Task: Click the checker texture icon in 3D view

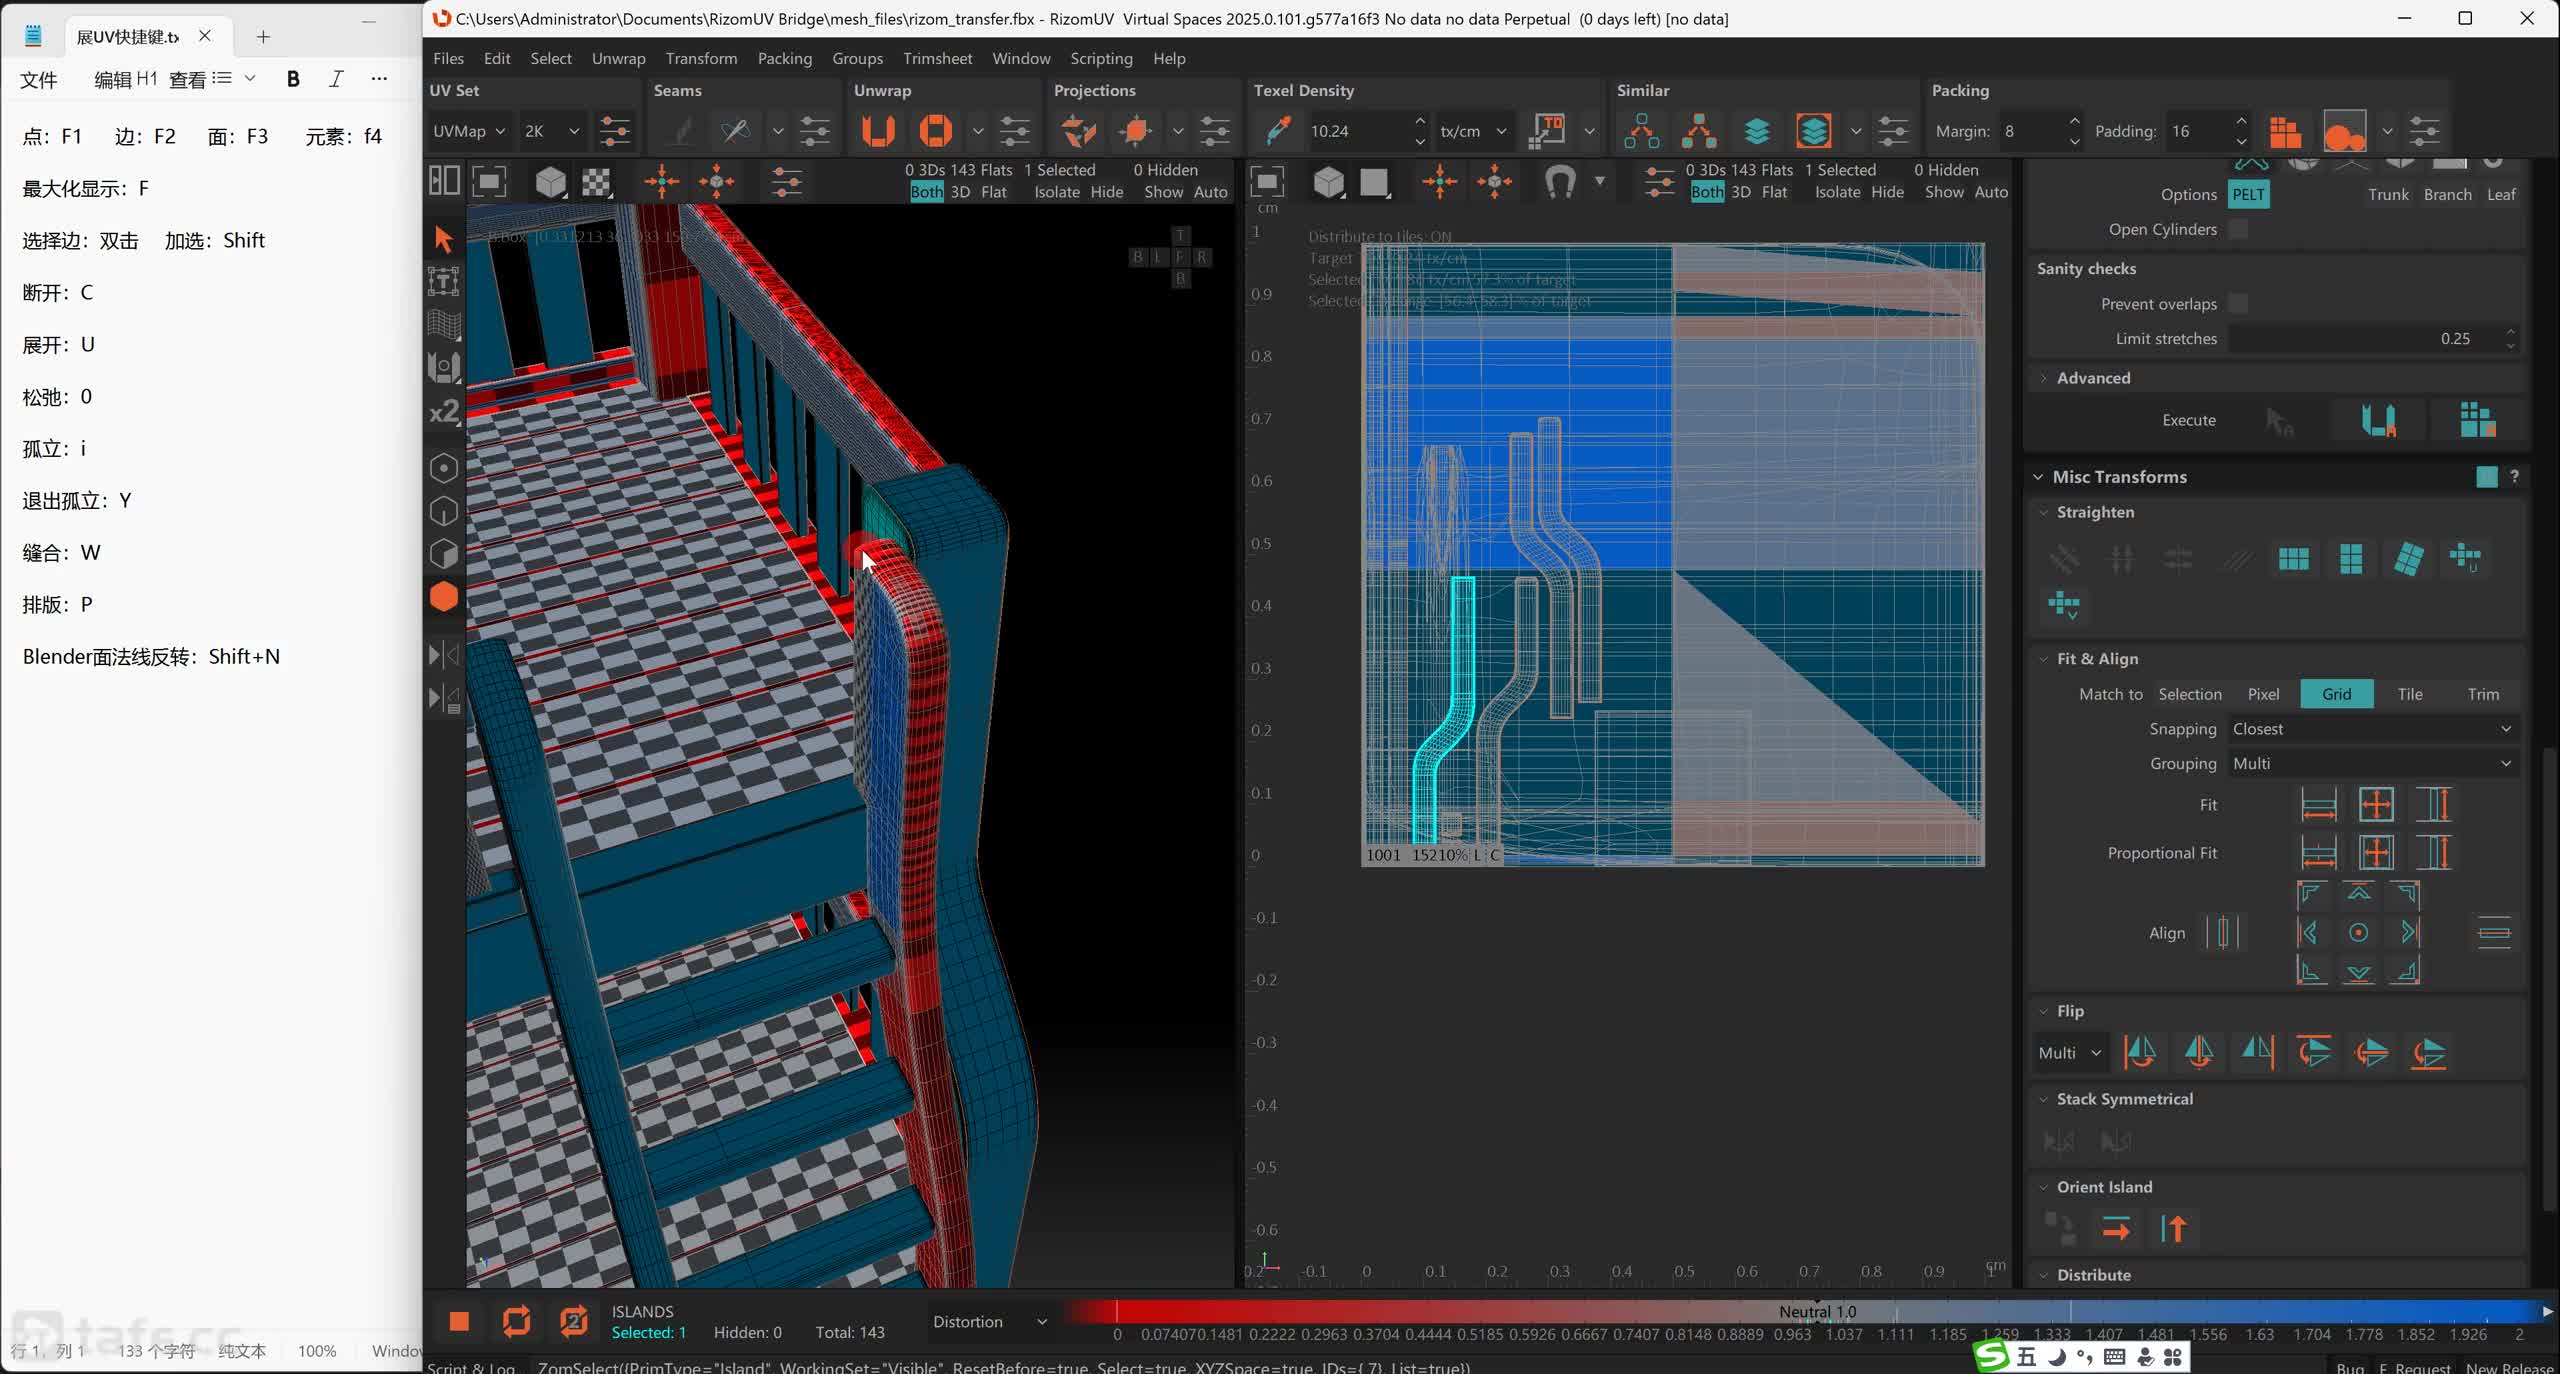Action: 597,182
